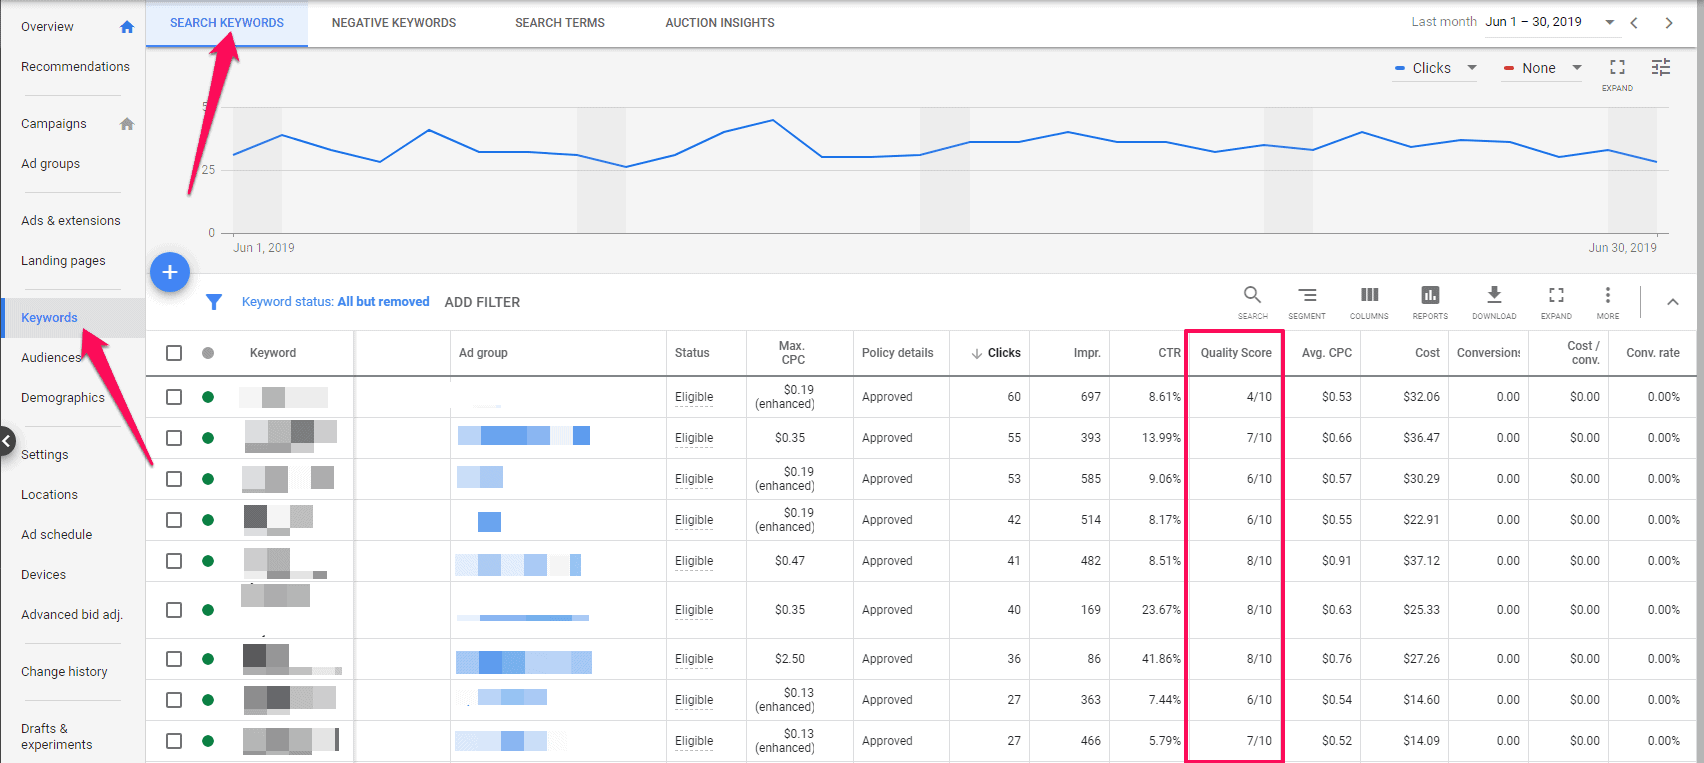The height and width of the screenshot is (763, 1704).
Task: Click the home icon next to Campaigns
Action: (x=127, y=124)
